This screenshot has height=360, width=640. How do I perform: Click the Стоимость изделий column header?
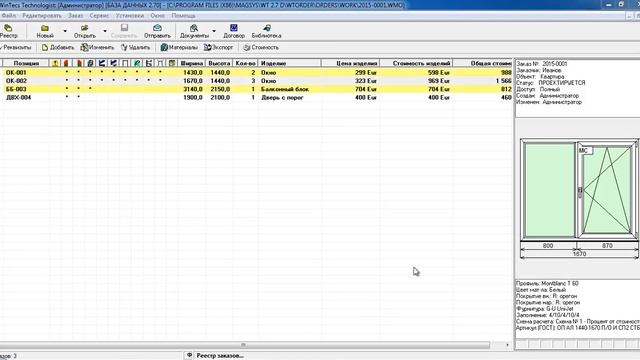417,63
